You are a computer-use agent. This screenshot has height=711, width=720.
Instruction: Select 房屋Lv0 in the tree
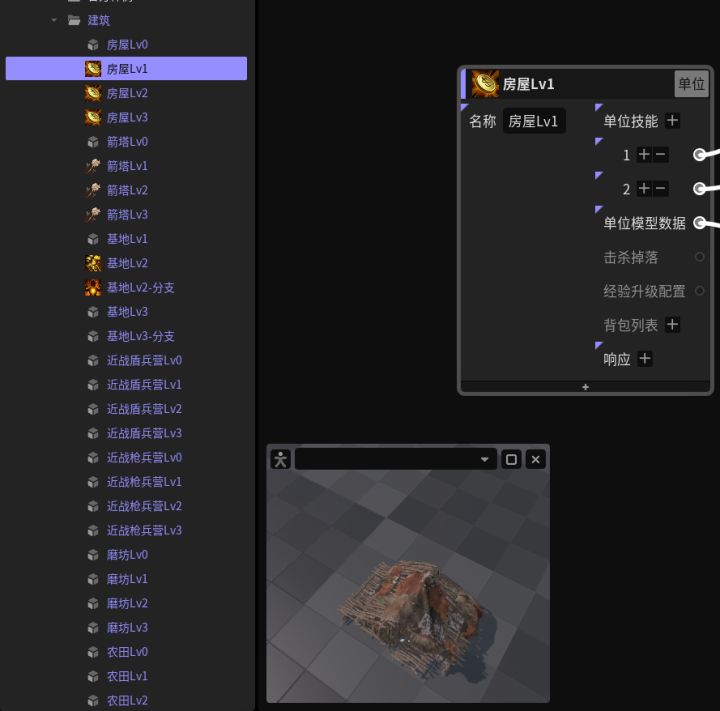[127, 45]
